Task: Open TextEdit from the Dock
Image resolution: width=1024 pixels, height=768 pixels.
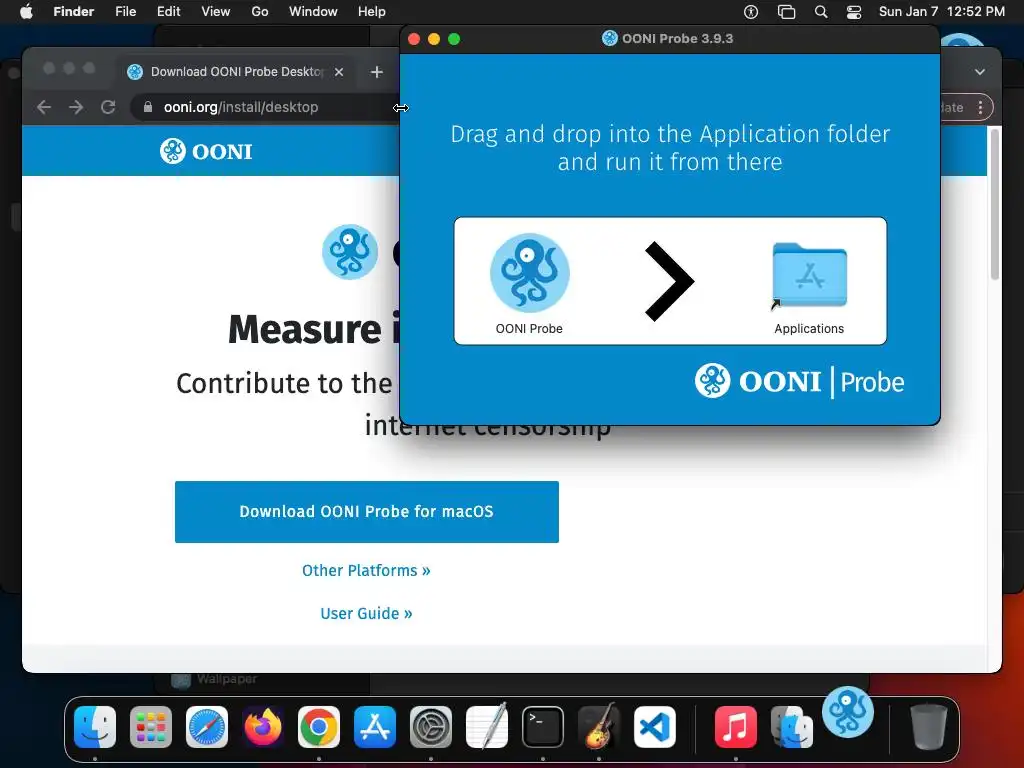Action: pos(487,726)
